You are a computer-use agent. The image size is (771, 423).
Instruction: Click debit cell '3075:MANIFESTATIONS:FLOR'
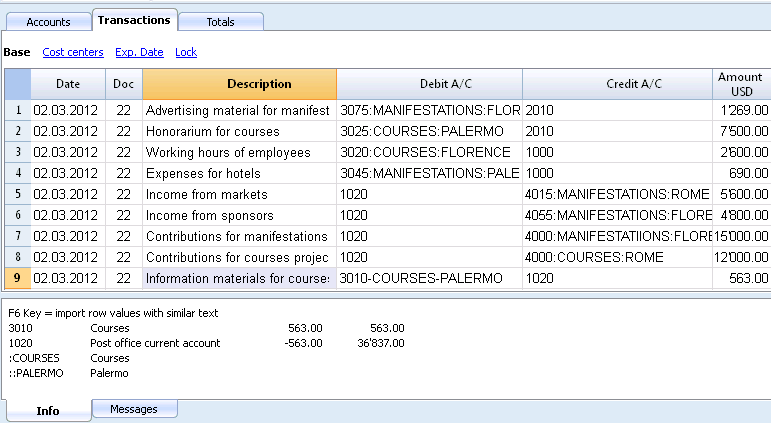pyautogui.click(x=429, y=110)
